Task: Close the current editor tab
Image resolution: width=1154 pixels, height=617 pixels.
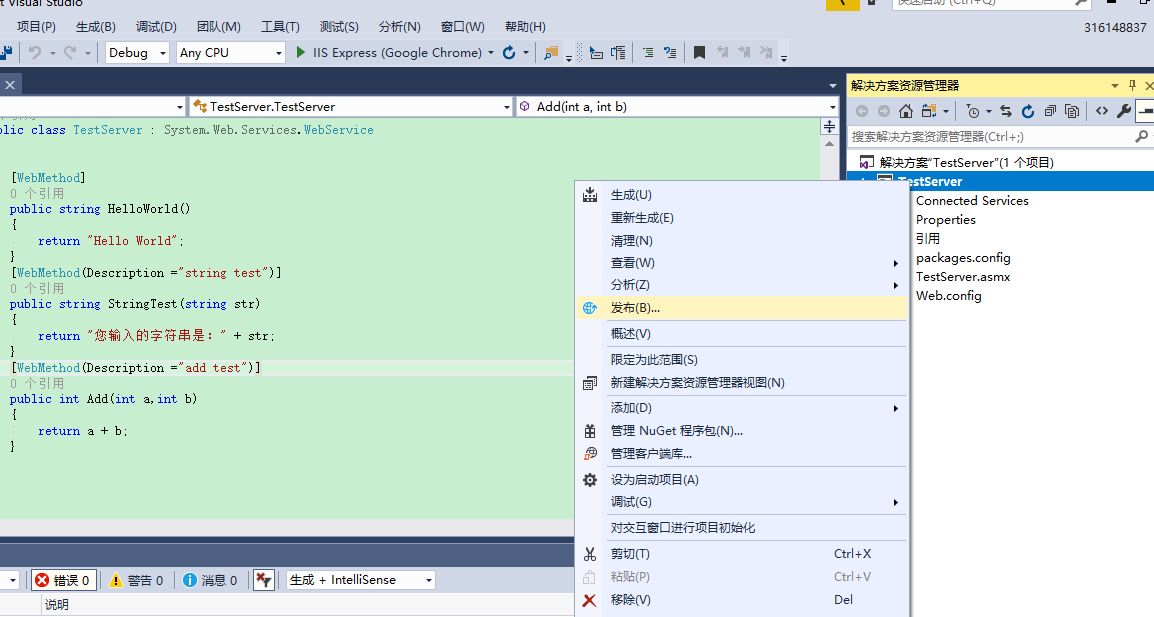Action: tap(10, 85)
